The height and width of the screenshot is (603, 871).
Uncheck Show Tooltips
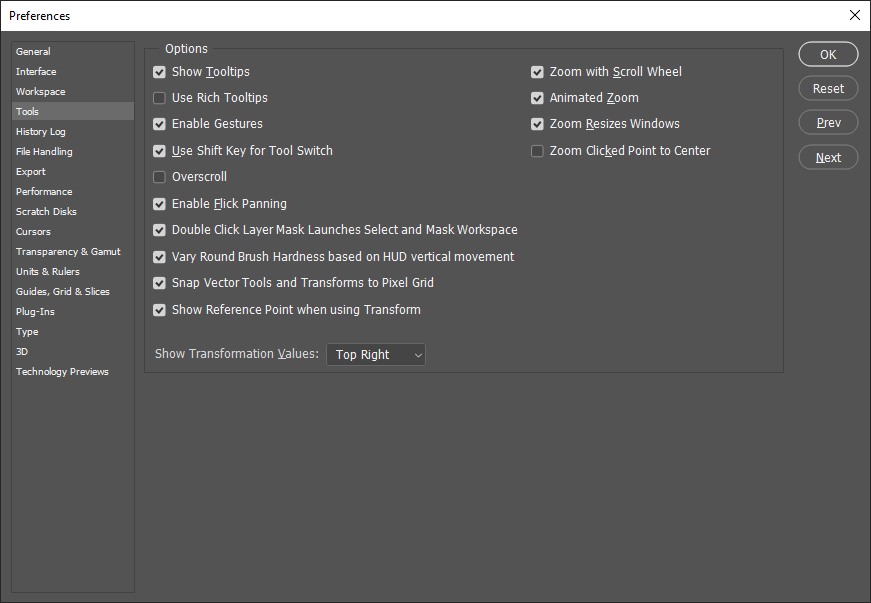click(x=160, y=72)
